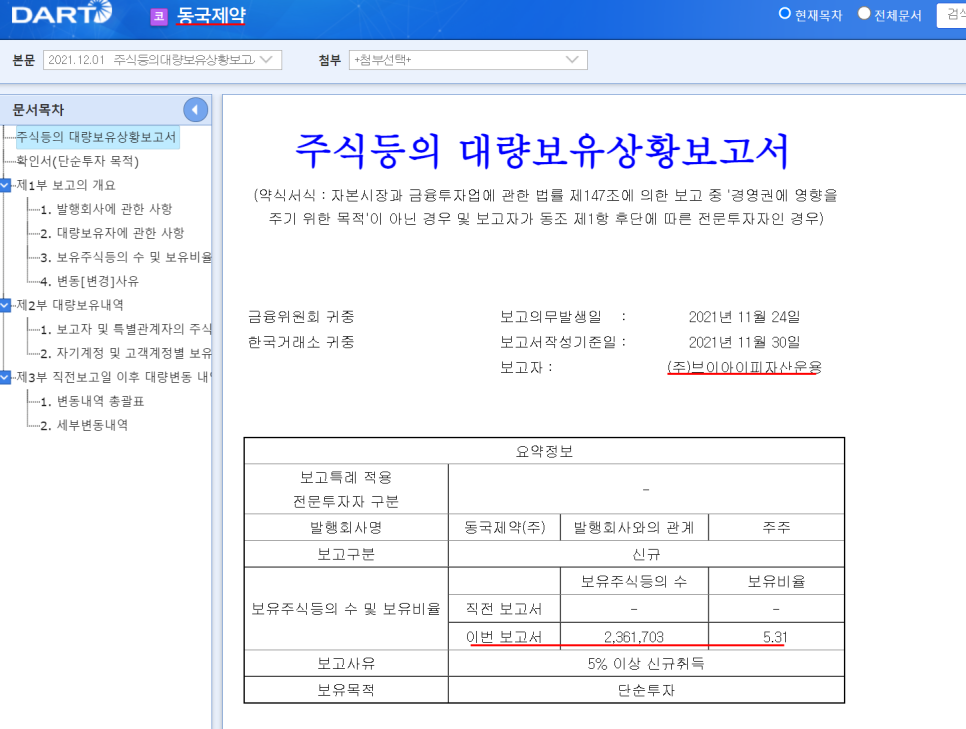Screen dimensions: 966x729
Task: Open 1. 발행회사에 관한 사항
Action: 107,209
